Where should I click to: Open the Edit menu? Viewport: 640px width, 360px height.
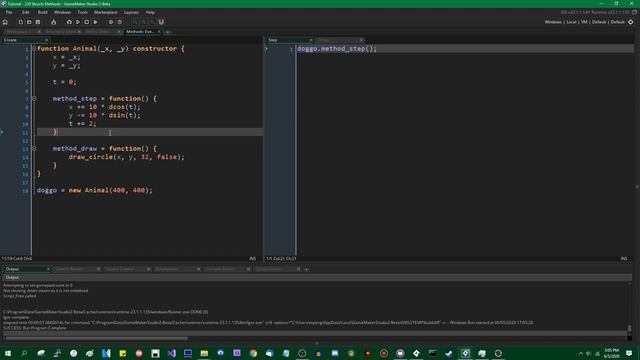coord(26,12)
